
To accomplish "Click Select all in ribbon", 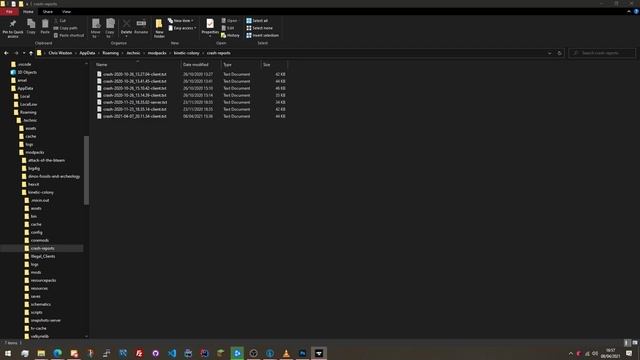I will [257, 20].
